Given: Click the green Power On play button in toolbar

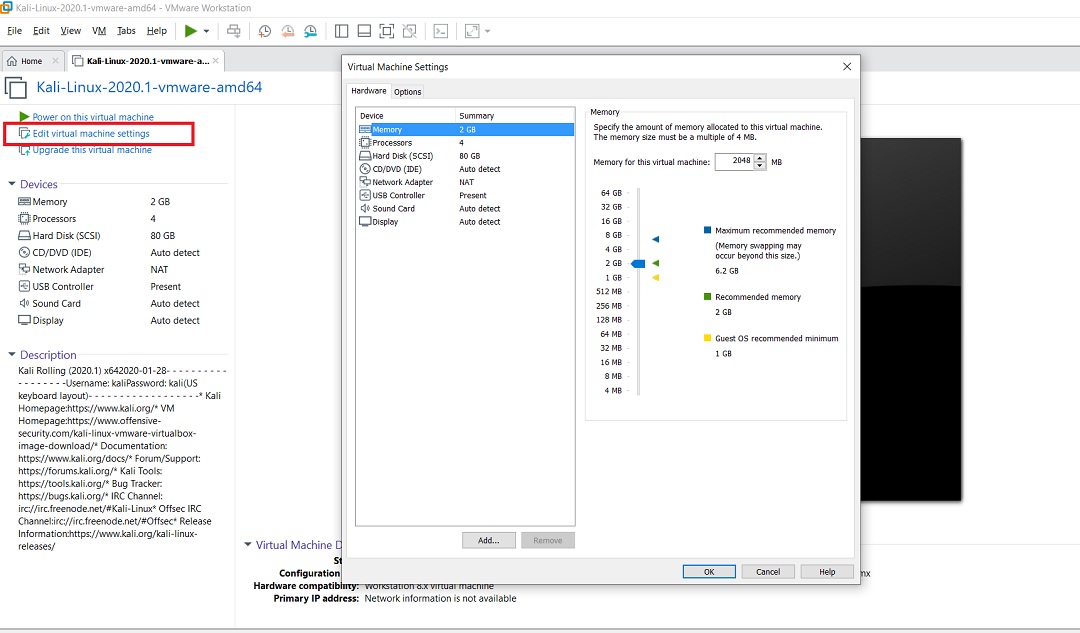Looking at the screenshot, I should [x=191, y=31].
